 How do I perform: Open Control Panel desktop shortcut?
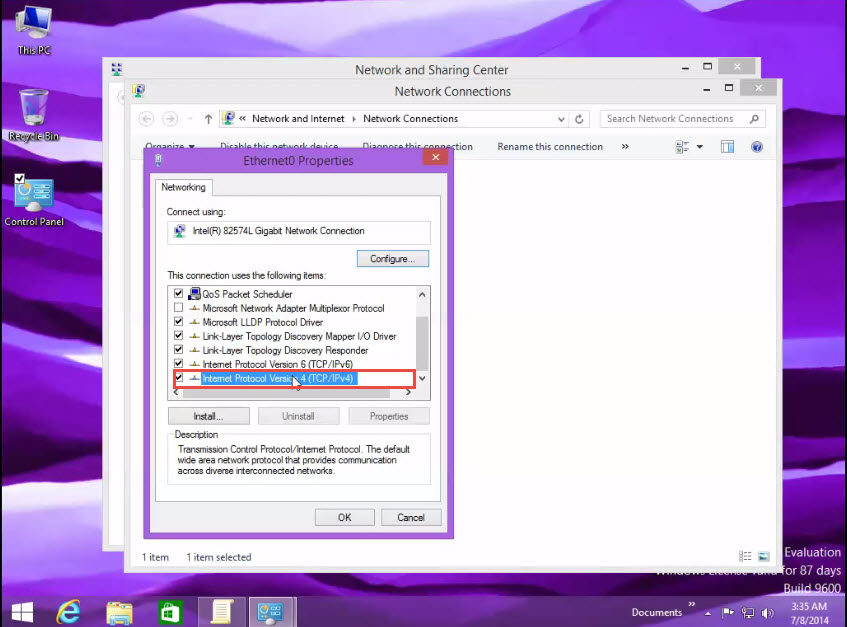(33, 200)
